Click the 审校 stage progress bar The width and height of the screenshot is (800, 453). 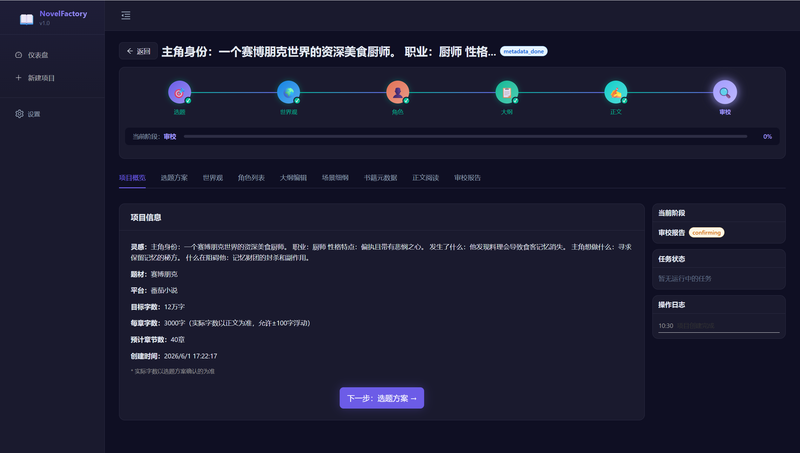pyautogui.click(x=465, y=136)
